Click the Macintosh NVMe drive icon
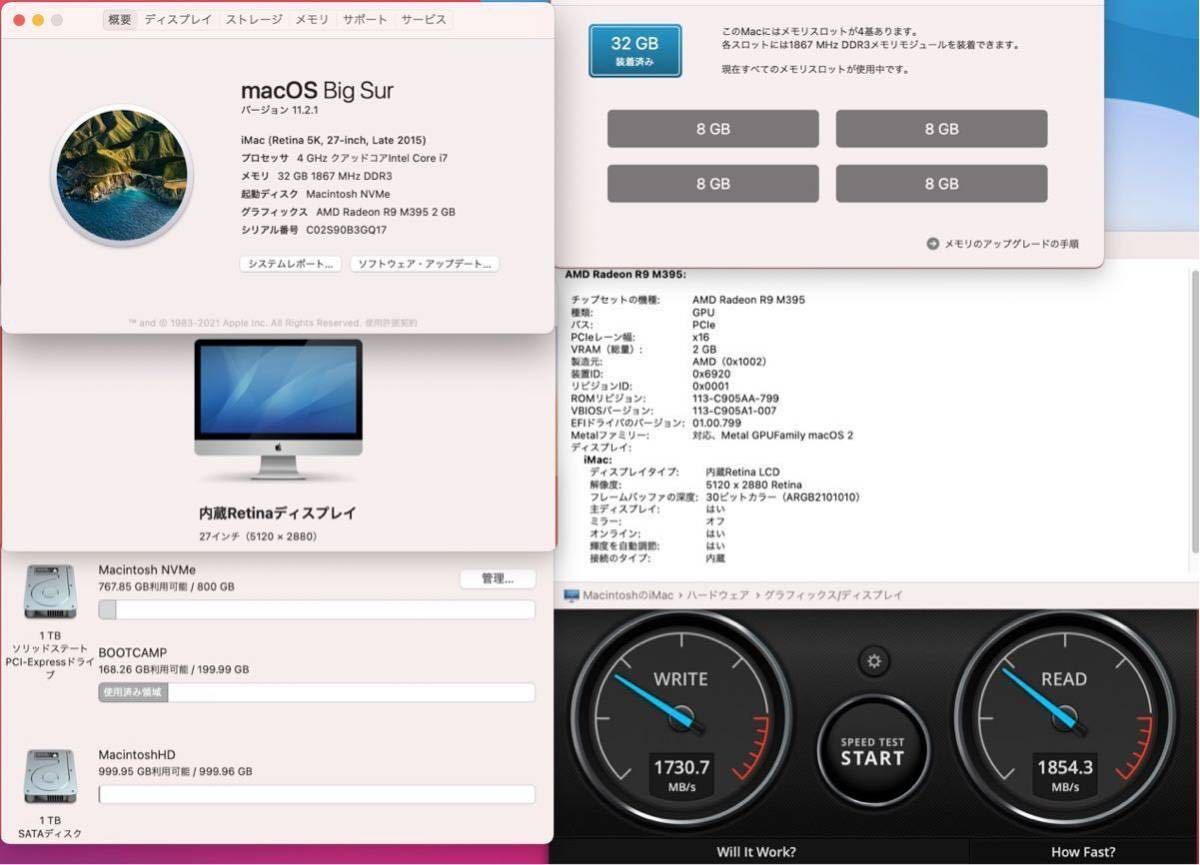This screenshot has height=865, width=1200. (50, 592)
